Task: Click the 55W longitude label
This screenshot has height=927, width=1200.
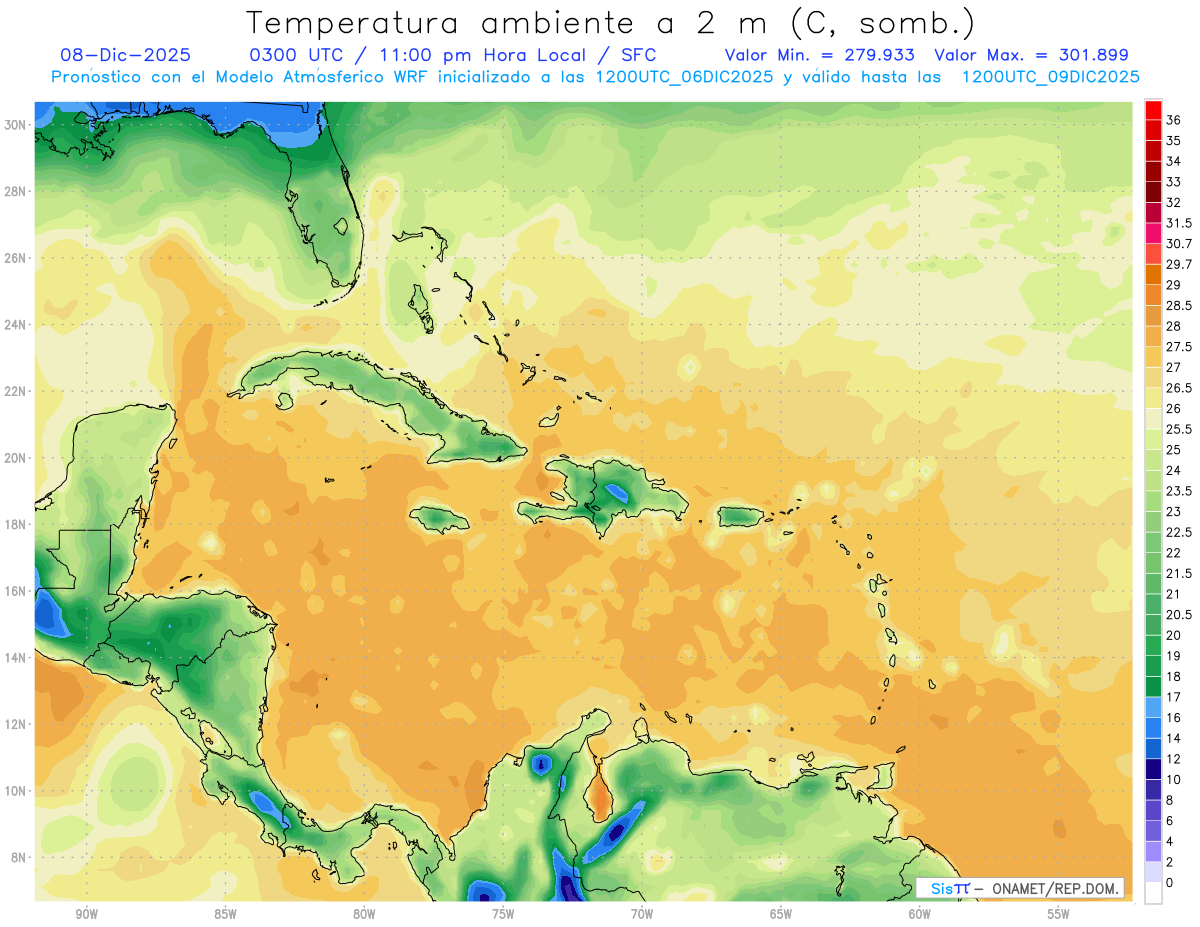Action: coord(1059,914)
